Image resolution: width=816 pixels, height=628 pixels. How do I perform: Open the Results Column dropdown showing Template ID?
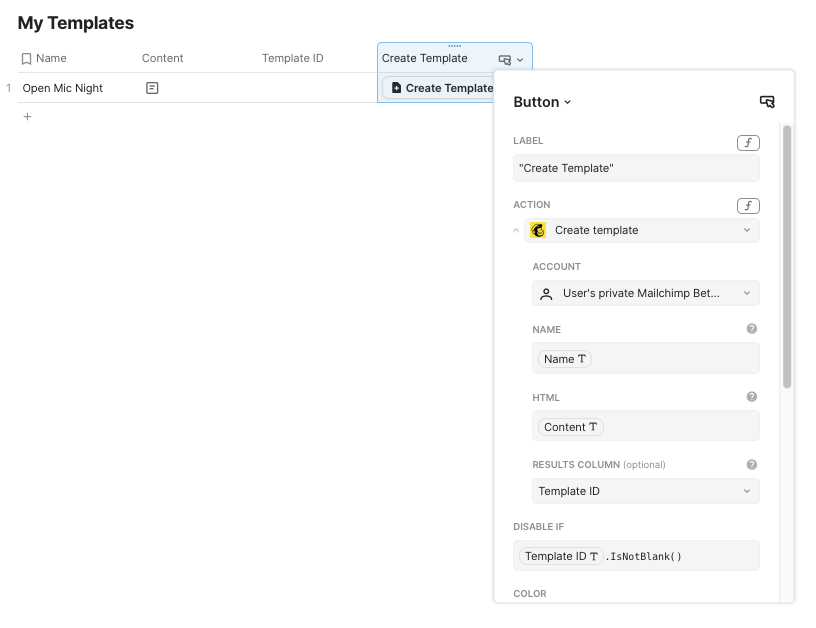pos(645,491)
